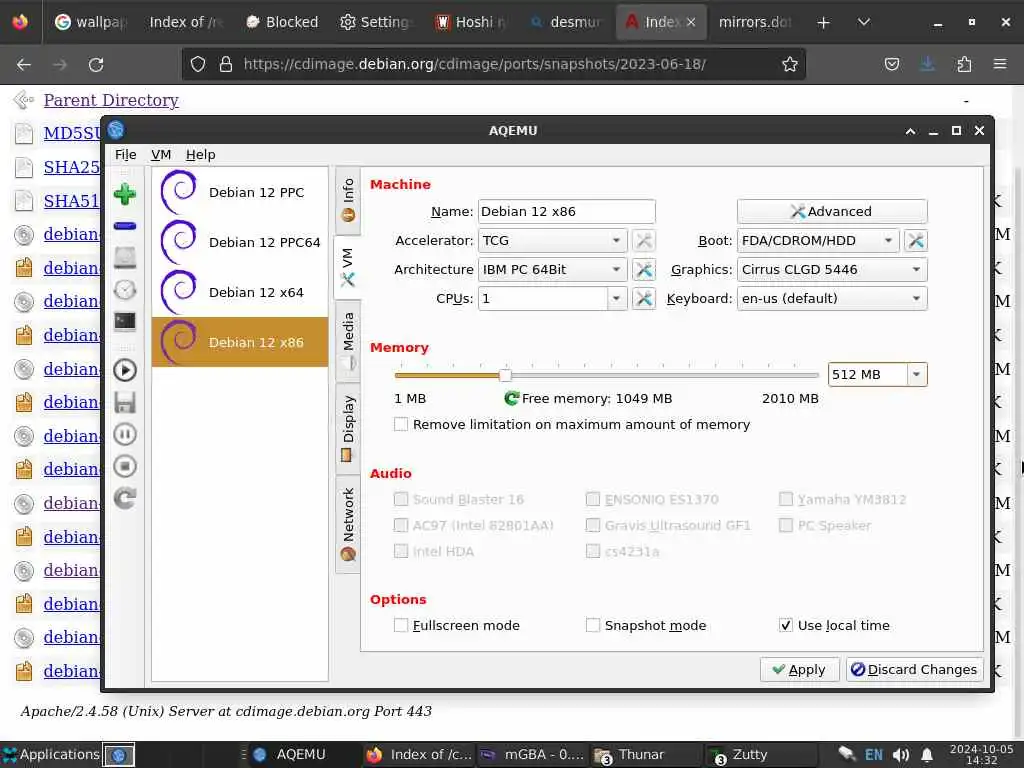Save VM state with the floppy icon
The image size is (1024, 768).
click(x=125, y=402)
